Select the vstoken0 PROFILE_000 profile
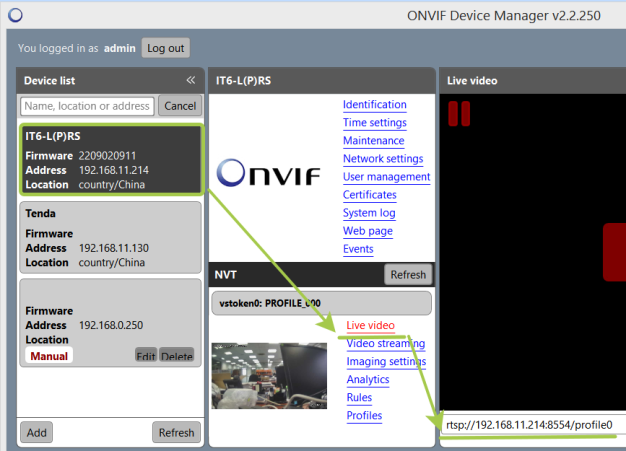 tap(321, 303)
